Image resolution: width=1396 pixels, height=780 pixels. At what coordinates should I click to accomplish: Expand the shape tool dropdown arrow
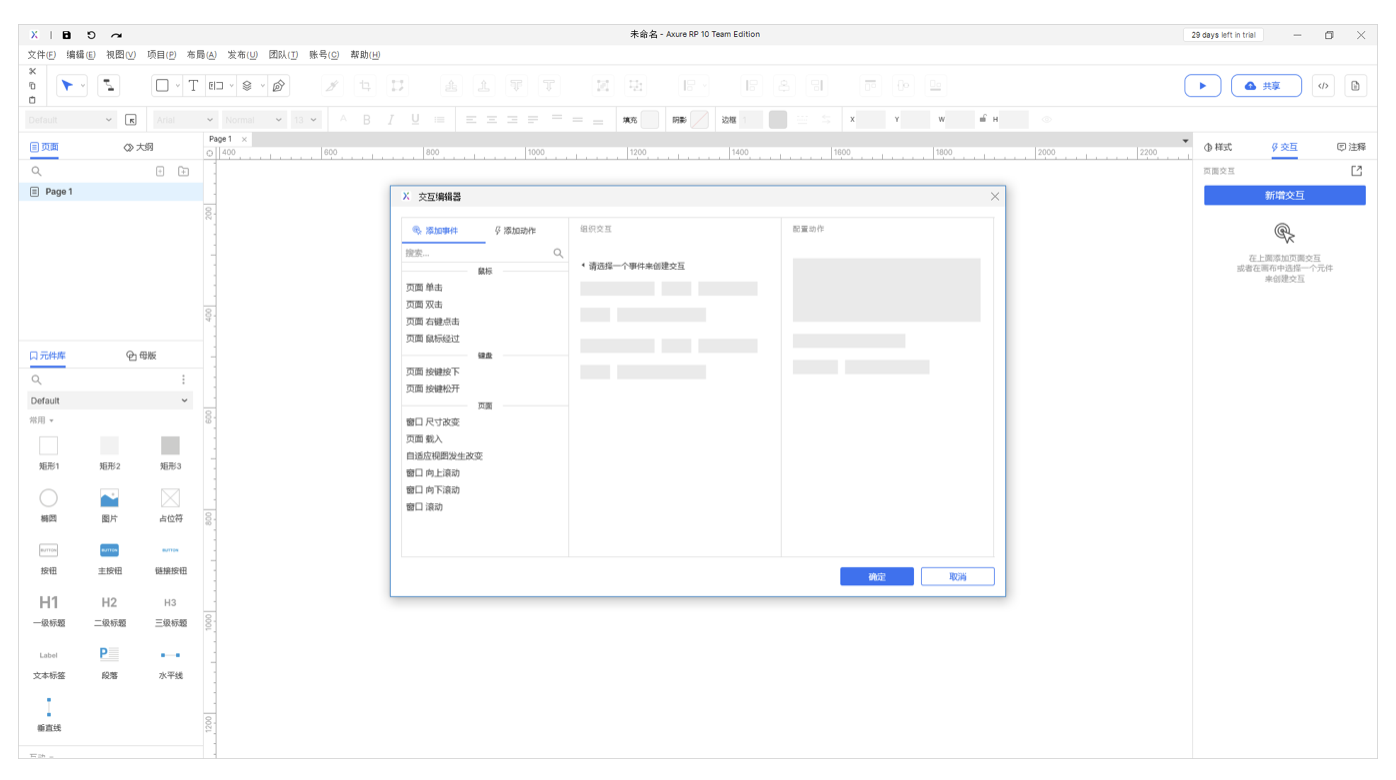click(x=178, y=86)
